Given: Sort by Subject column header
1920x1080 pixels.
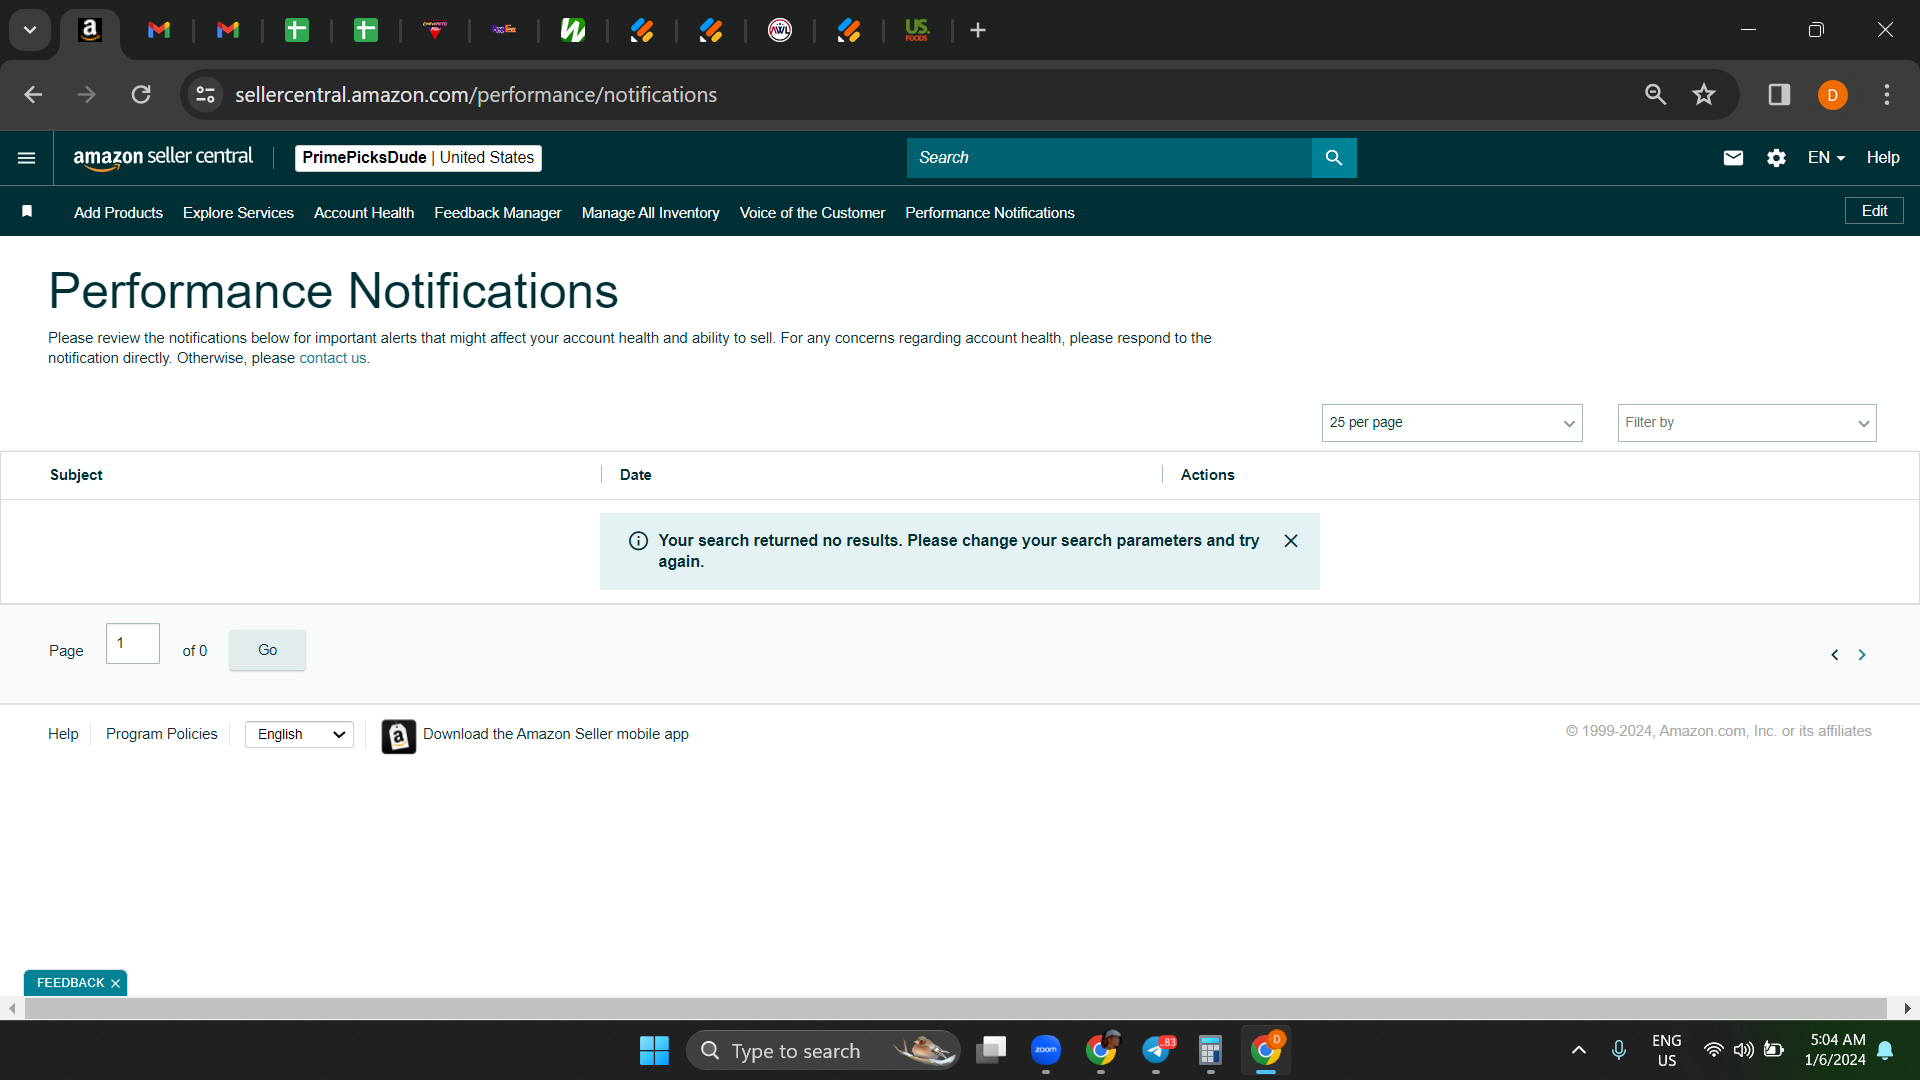Looking at the screenshot, I should (76, 475).
